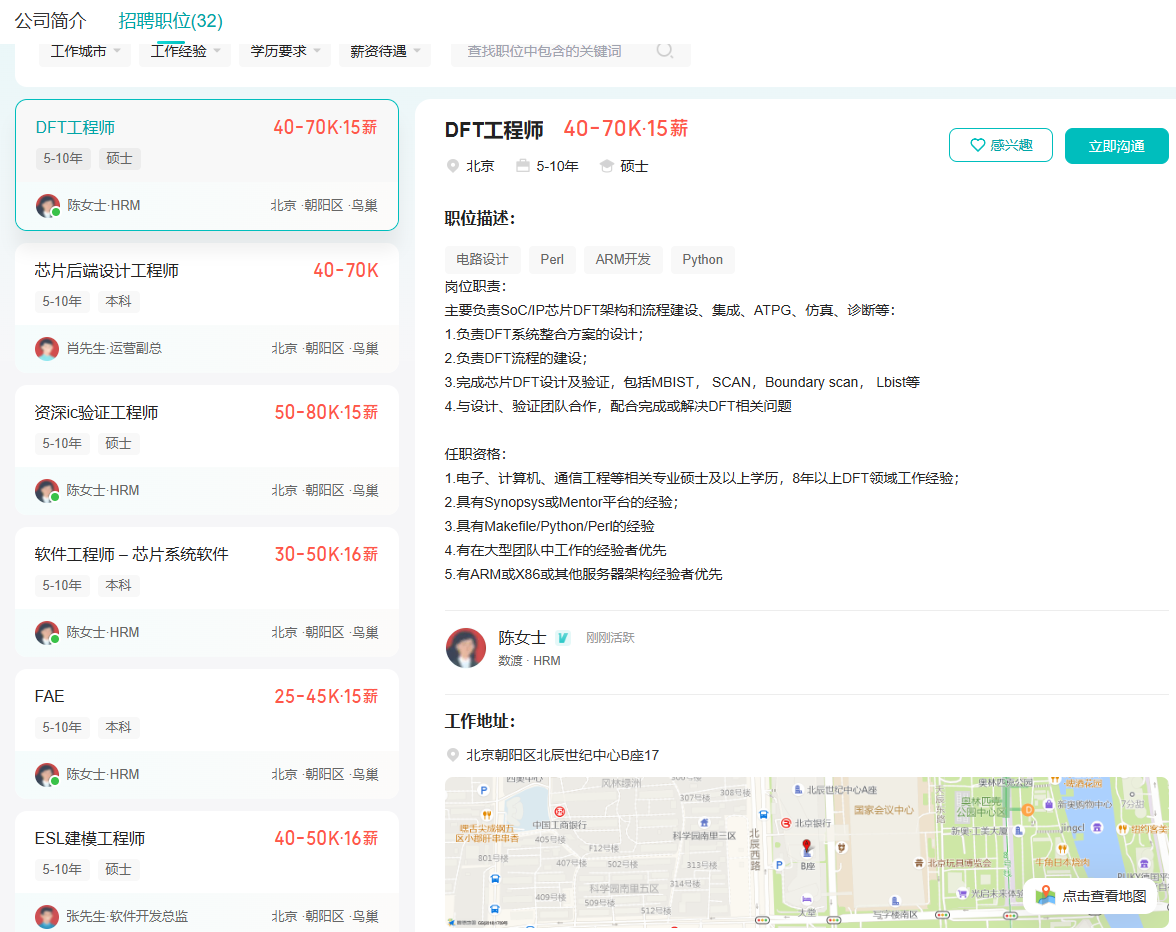Click the large 陈女士 recruiter profile photo

[x=466, y=648]
